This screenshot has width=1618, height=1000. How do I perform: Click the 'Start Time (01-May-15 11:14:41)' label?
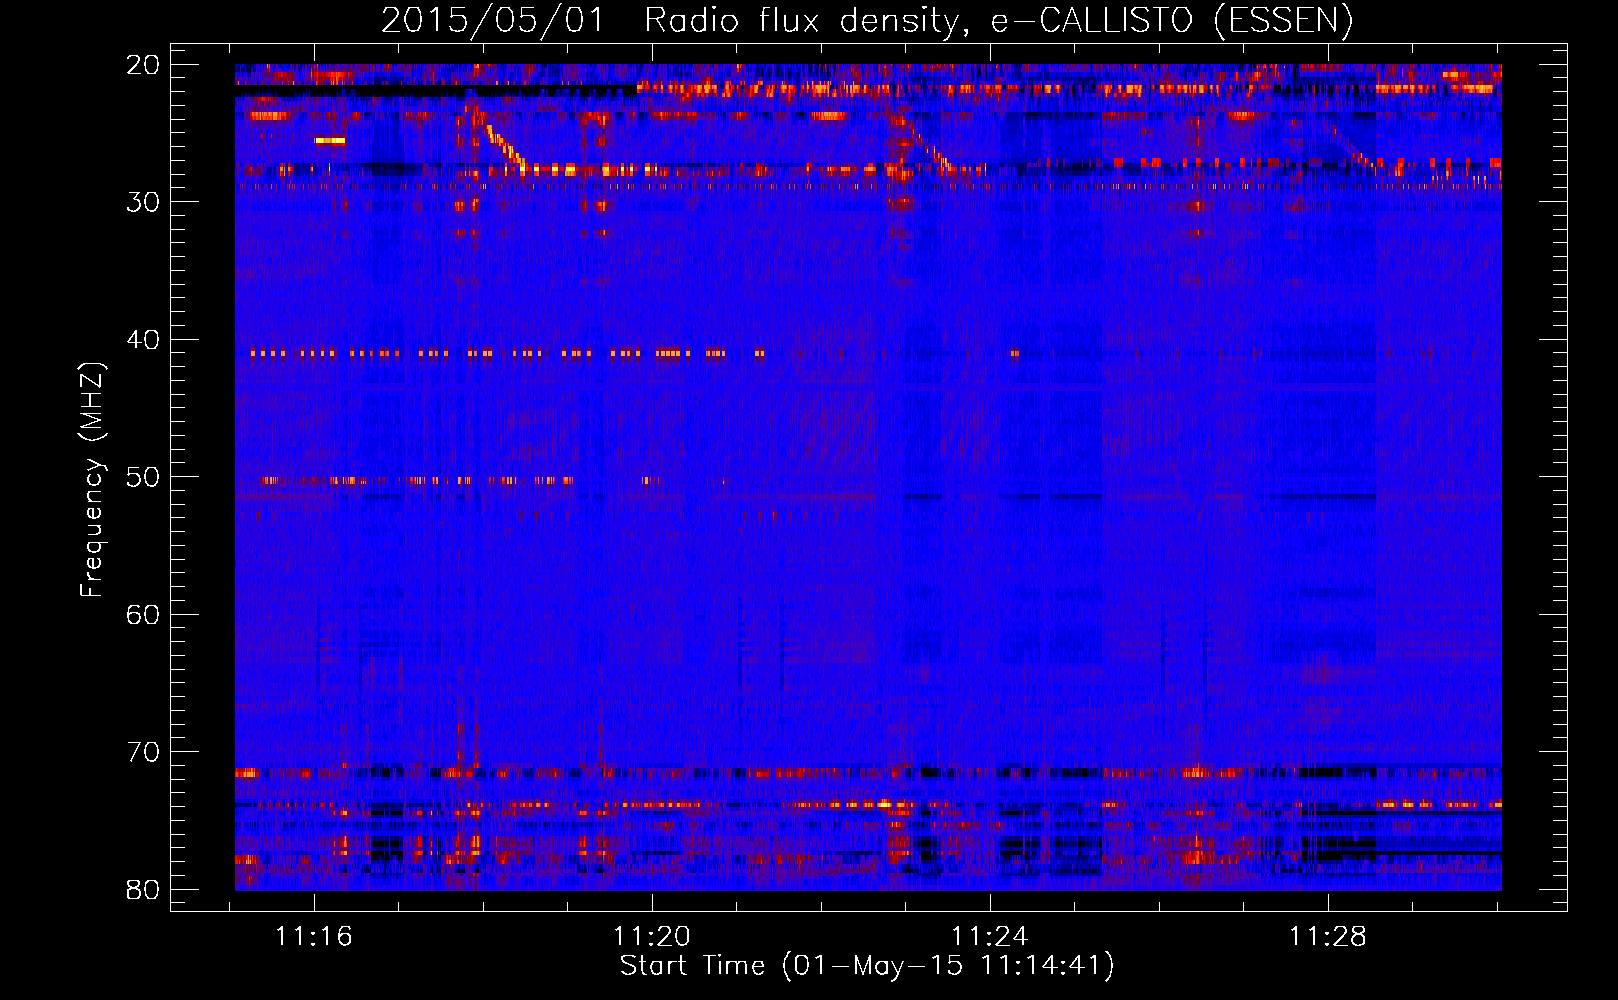point(867,966)
